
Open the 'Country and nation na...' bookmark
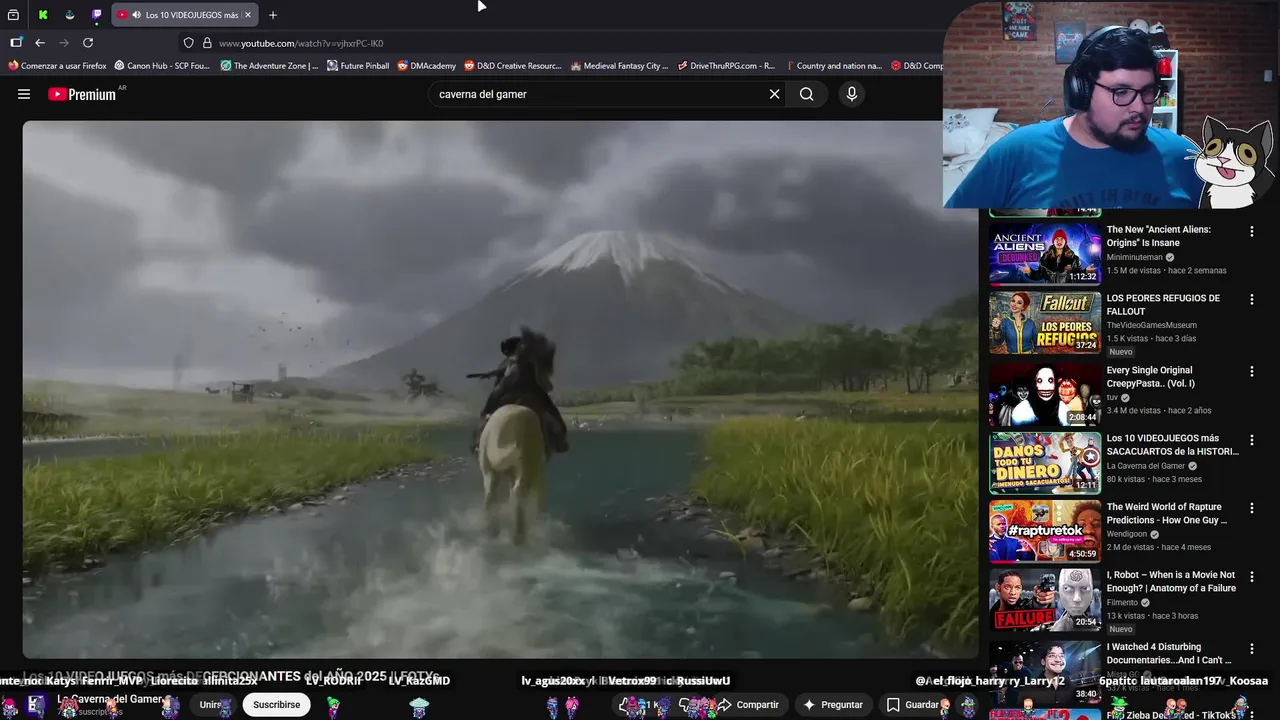tap(833, 66)
